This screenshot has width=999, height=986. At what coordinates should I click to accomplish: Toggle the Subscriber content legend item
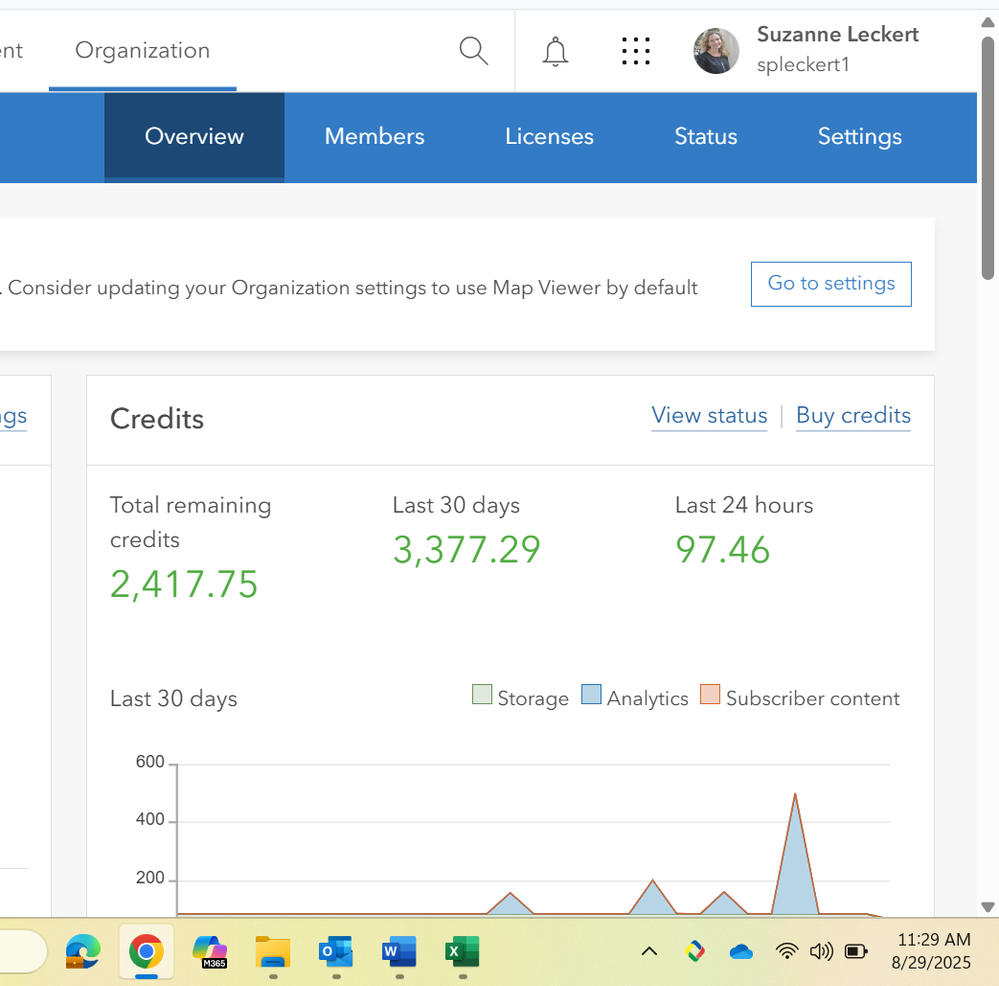(x=799, y=697)
